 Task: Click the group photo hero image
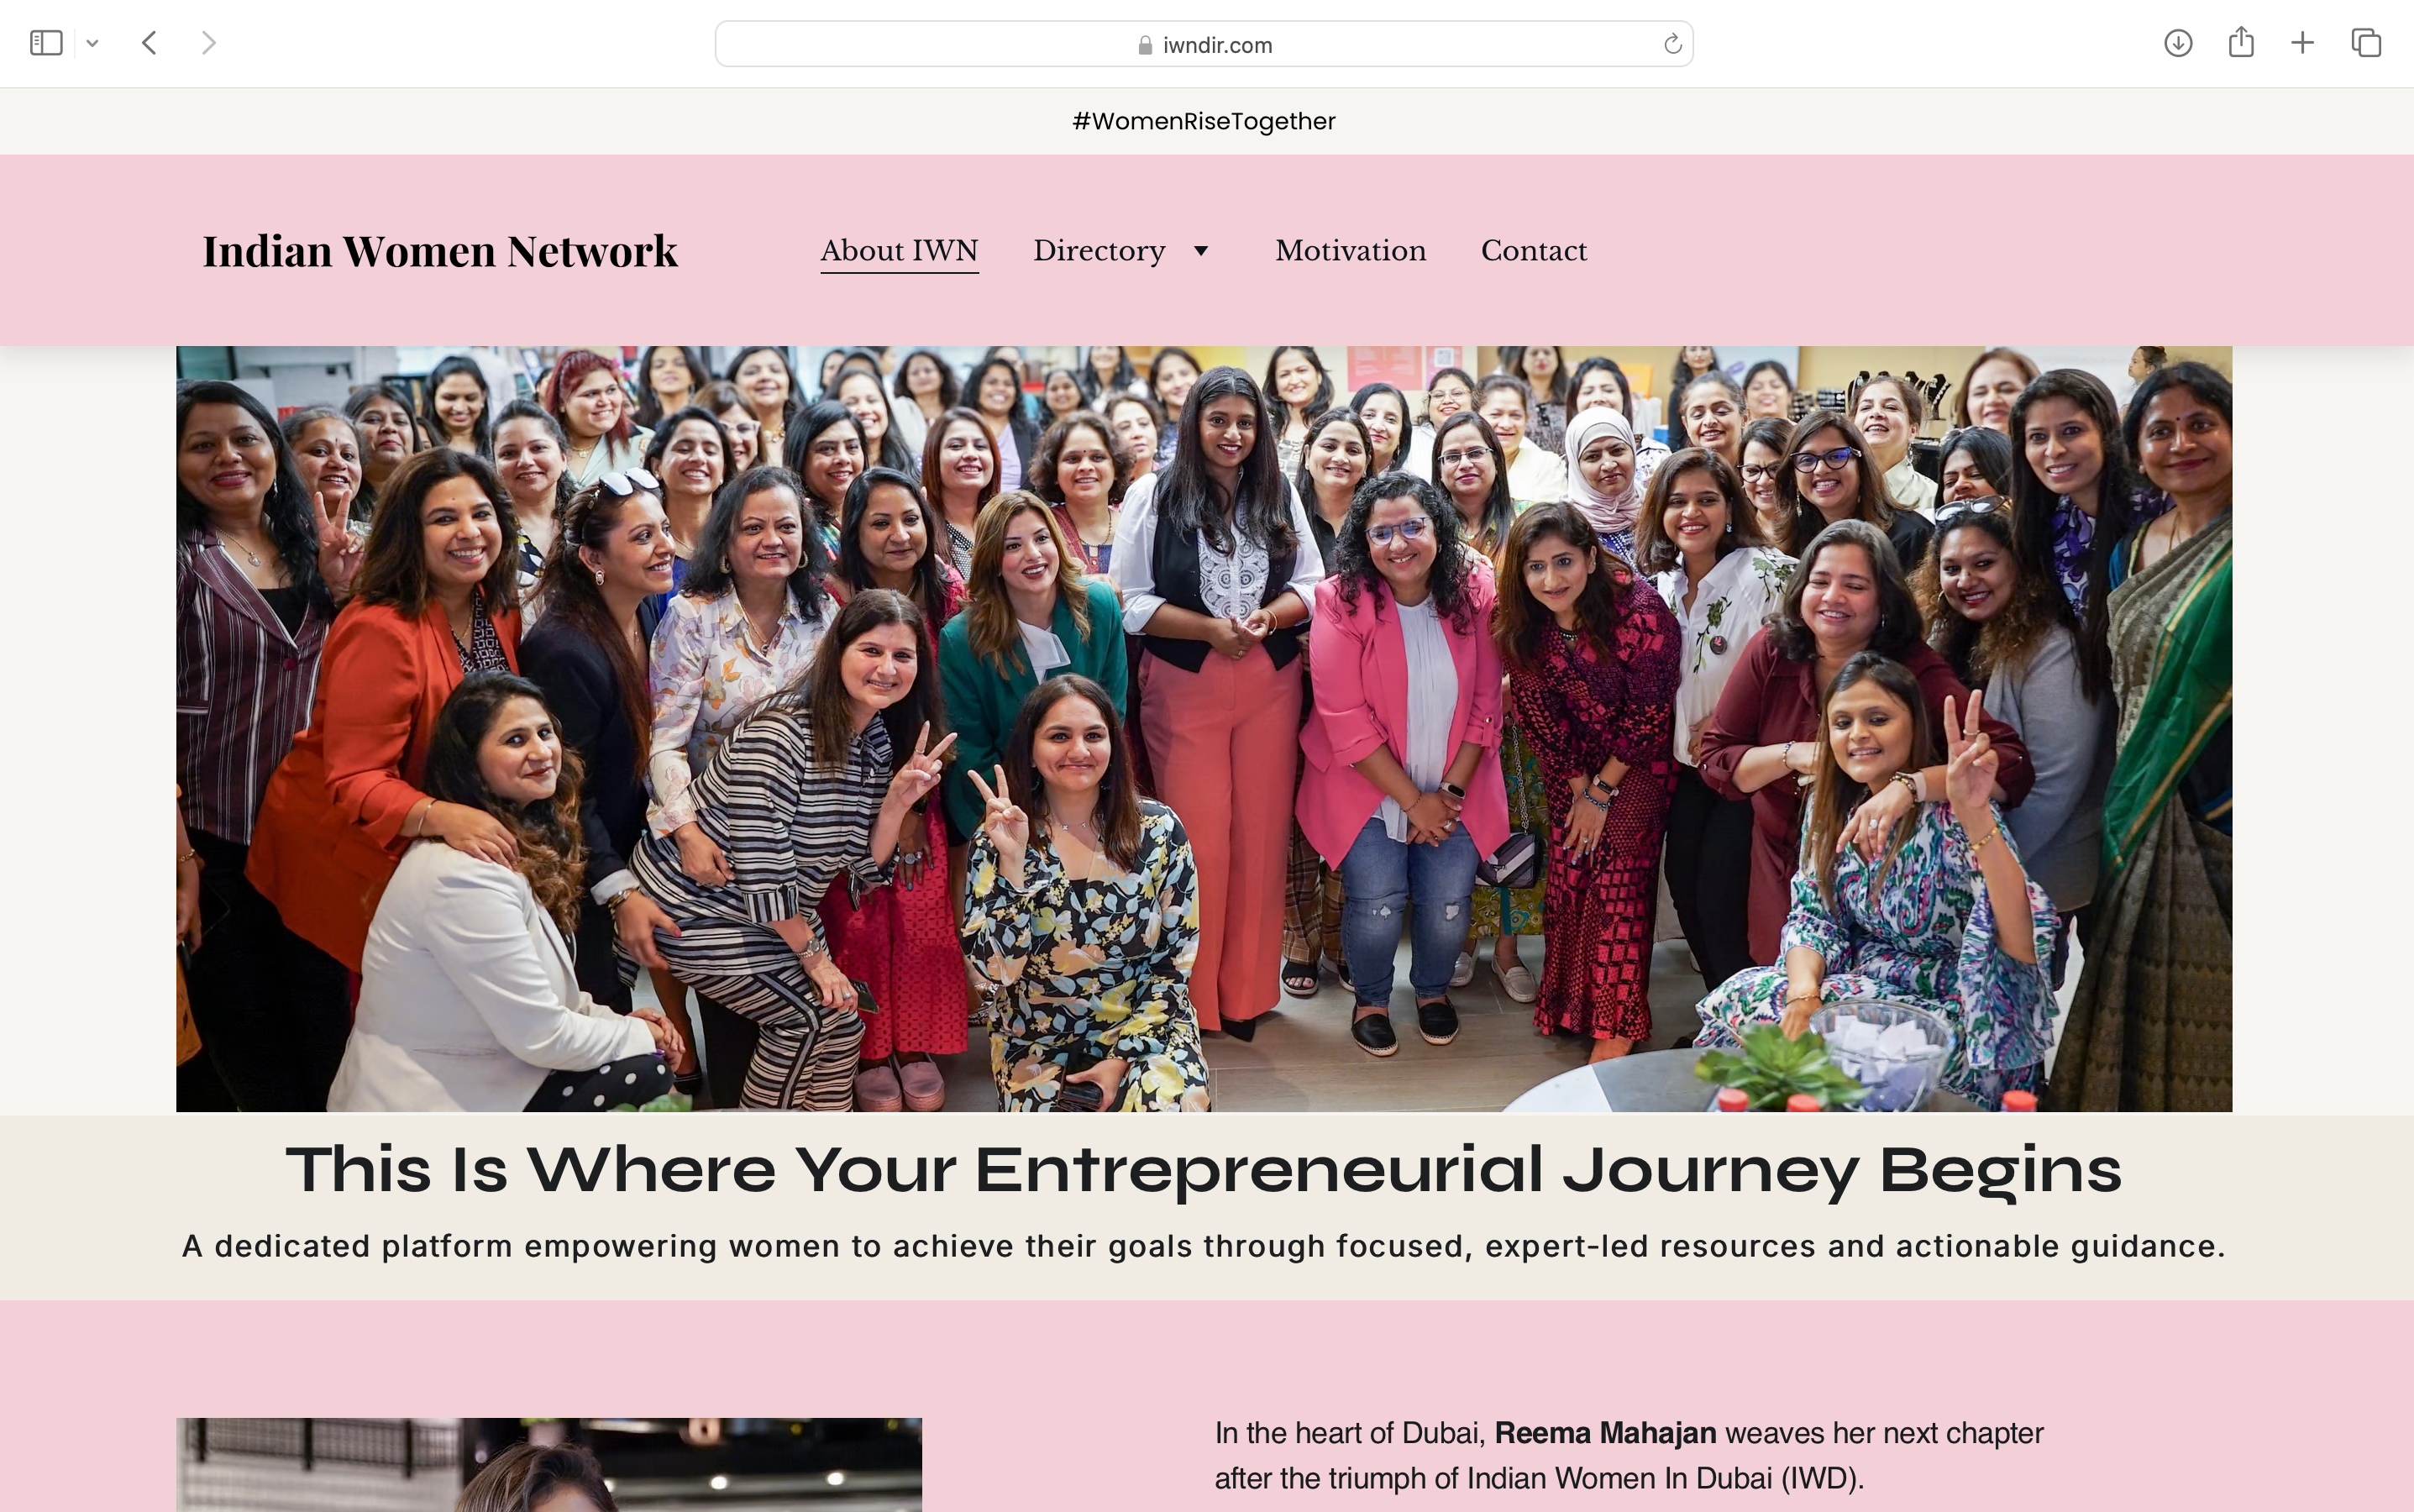[x=1204, y=729]
